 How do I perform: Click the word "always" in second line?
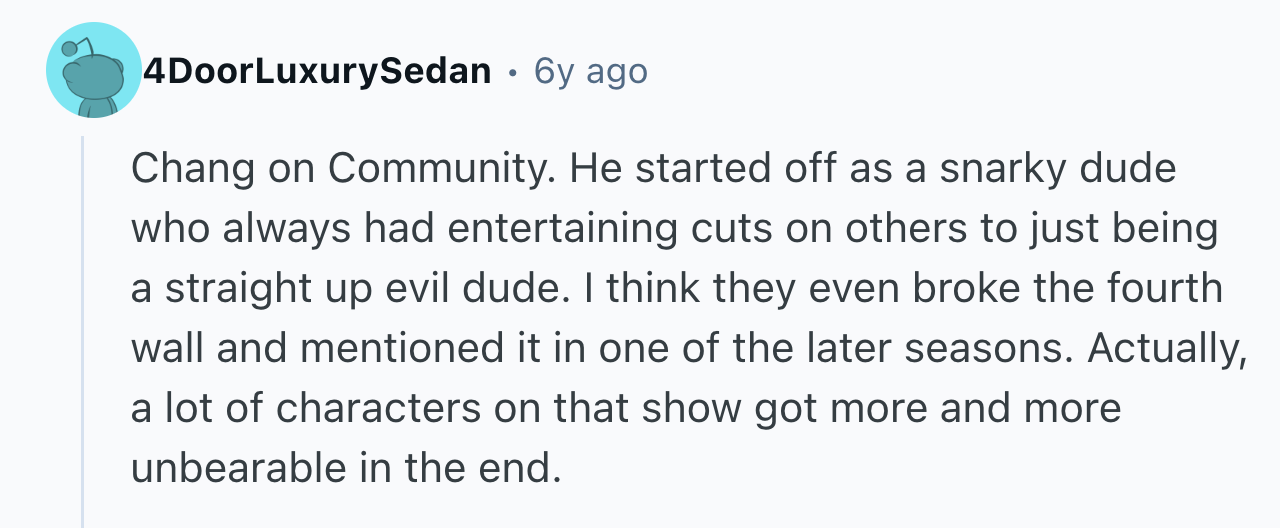[276, 229]
